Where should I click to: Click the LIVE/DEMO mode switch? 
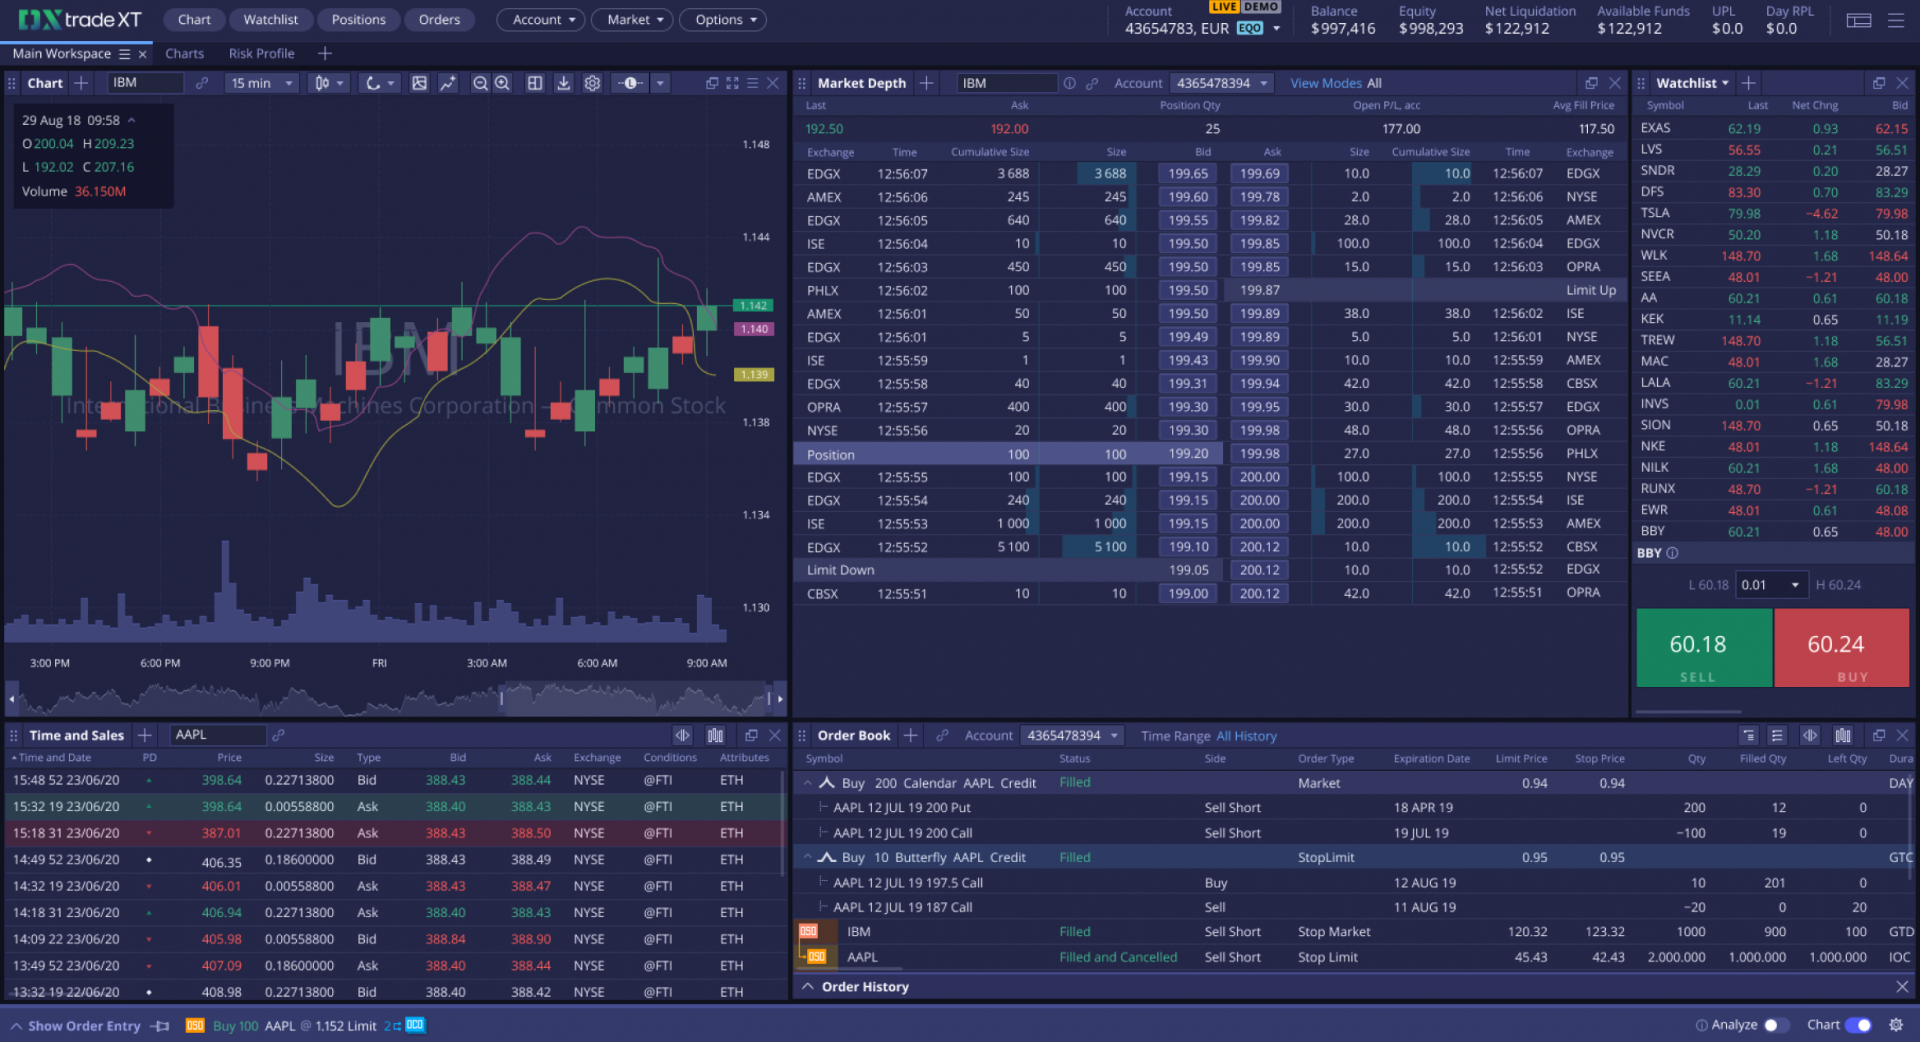[1243, 6]
